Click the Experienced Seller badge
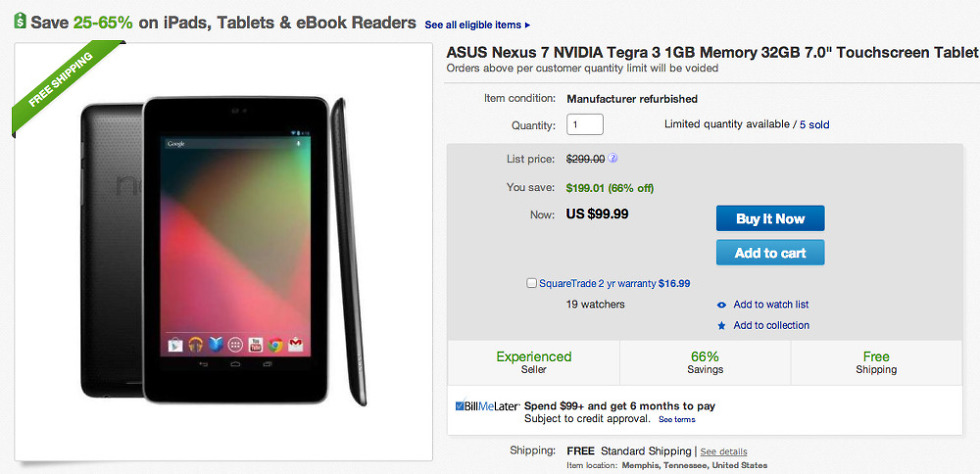 (533, 362)
